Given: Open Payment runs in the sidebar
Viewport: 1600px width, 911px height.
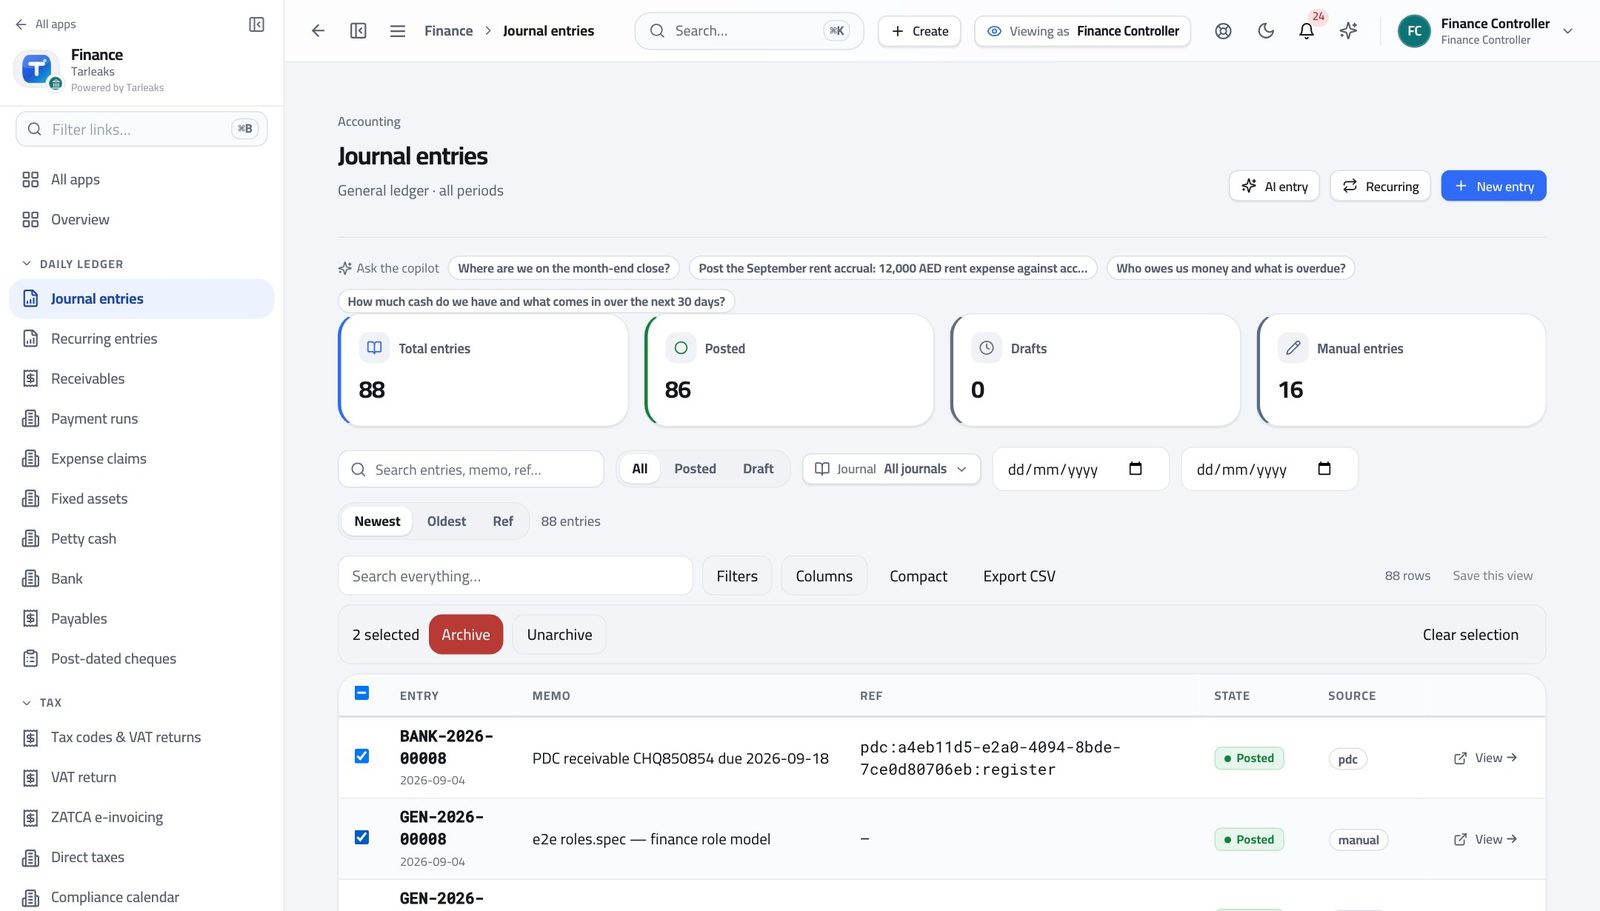Looking at the screenshot, I should click(141, 419).
